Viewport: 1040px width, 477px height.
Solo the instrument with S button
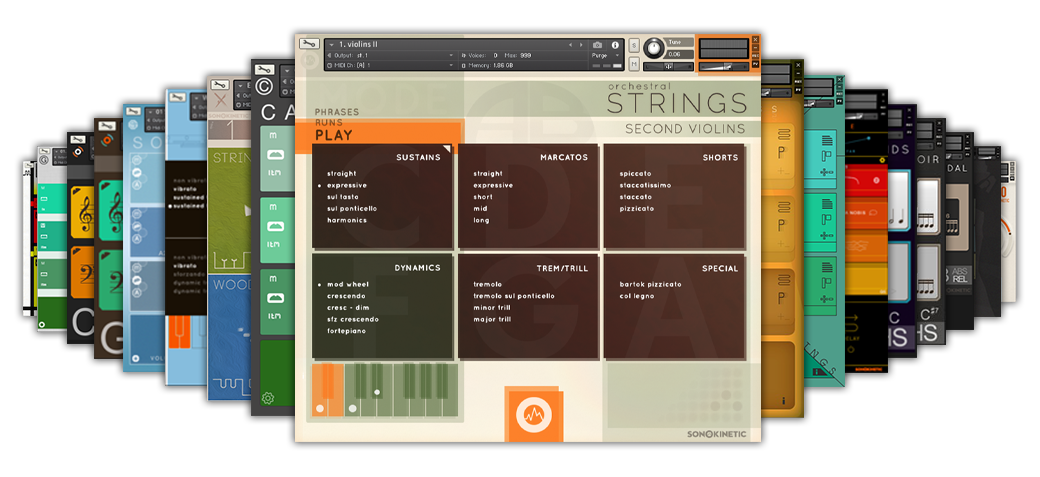(634, 45)
